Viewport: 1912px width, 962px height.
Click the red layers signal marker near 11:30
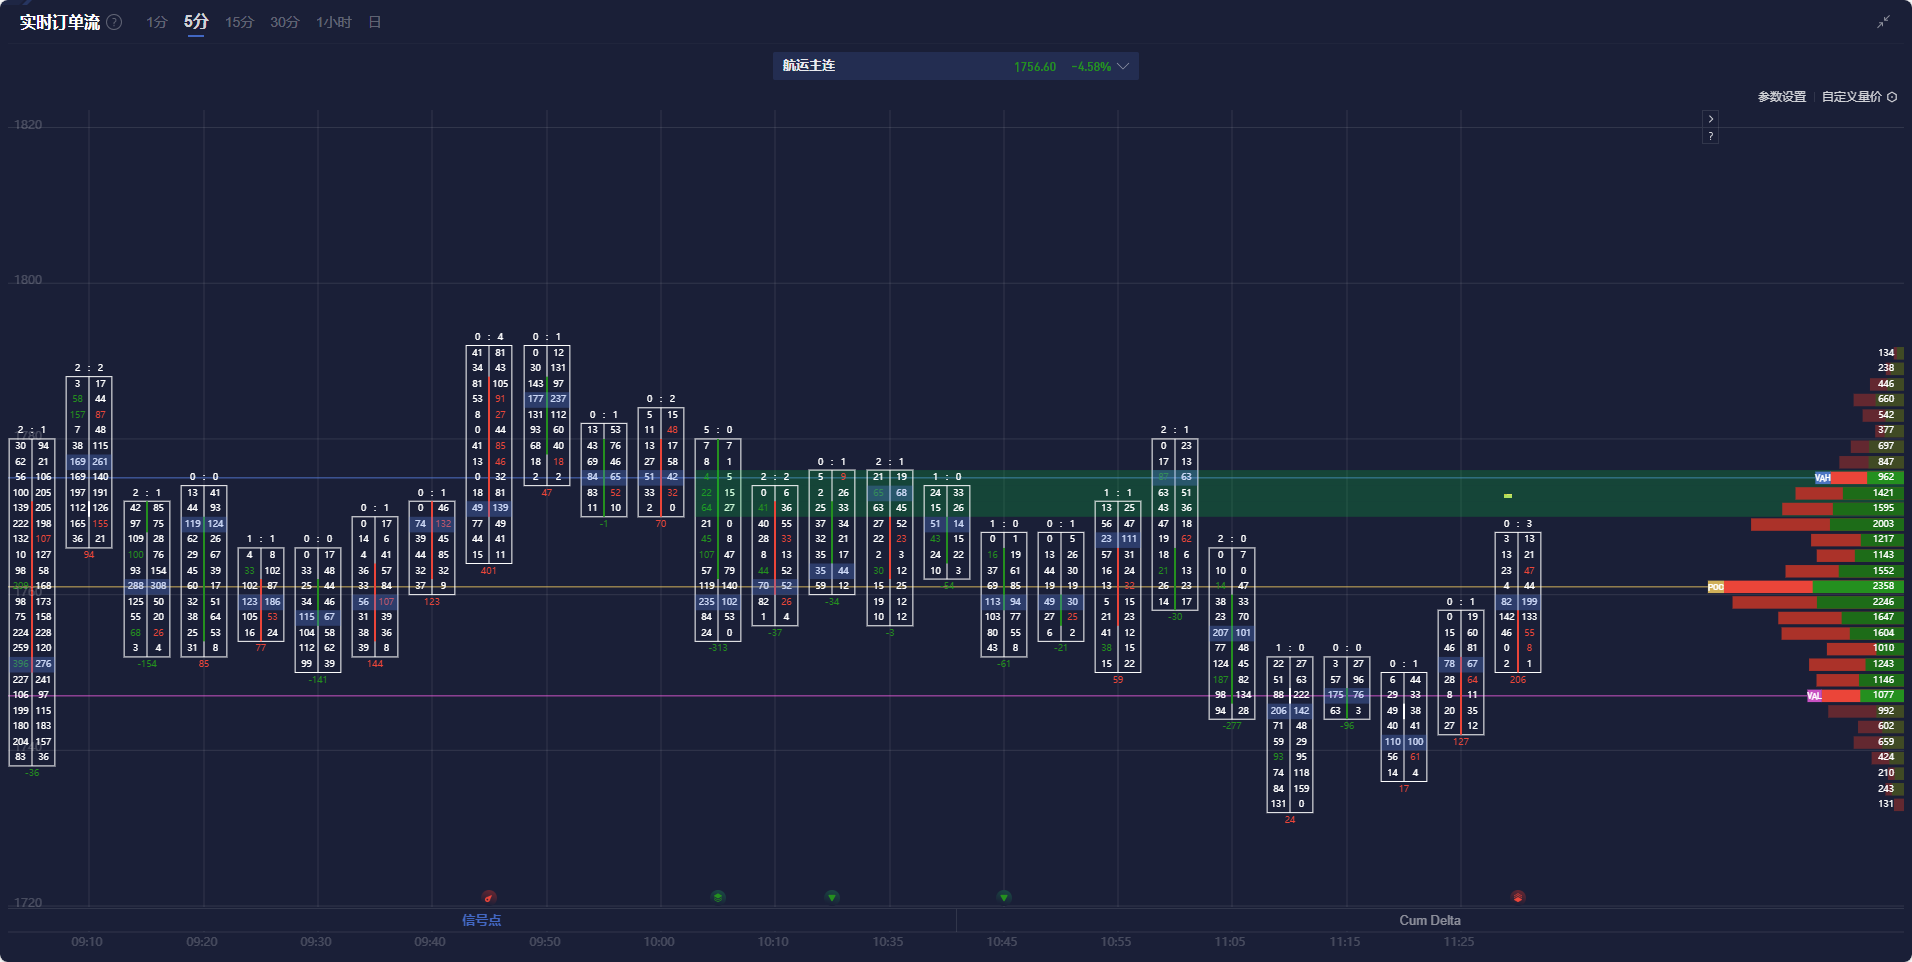[x=1518, y=897]
